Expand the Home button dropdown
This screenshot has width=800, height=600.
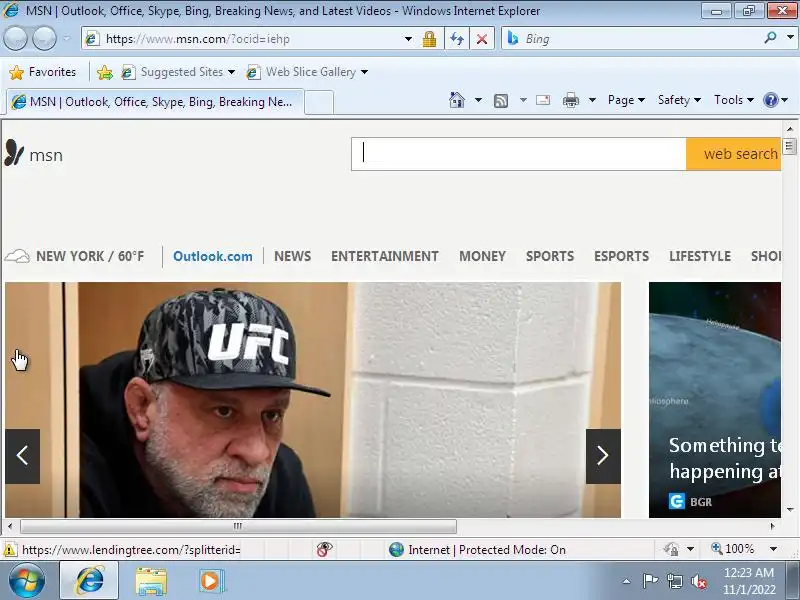click(x=478, y=100)
